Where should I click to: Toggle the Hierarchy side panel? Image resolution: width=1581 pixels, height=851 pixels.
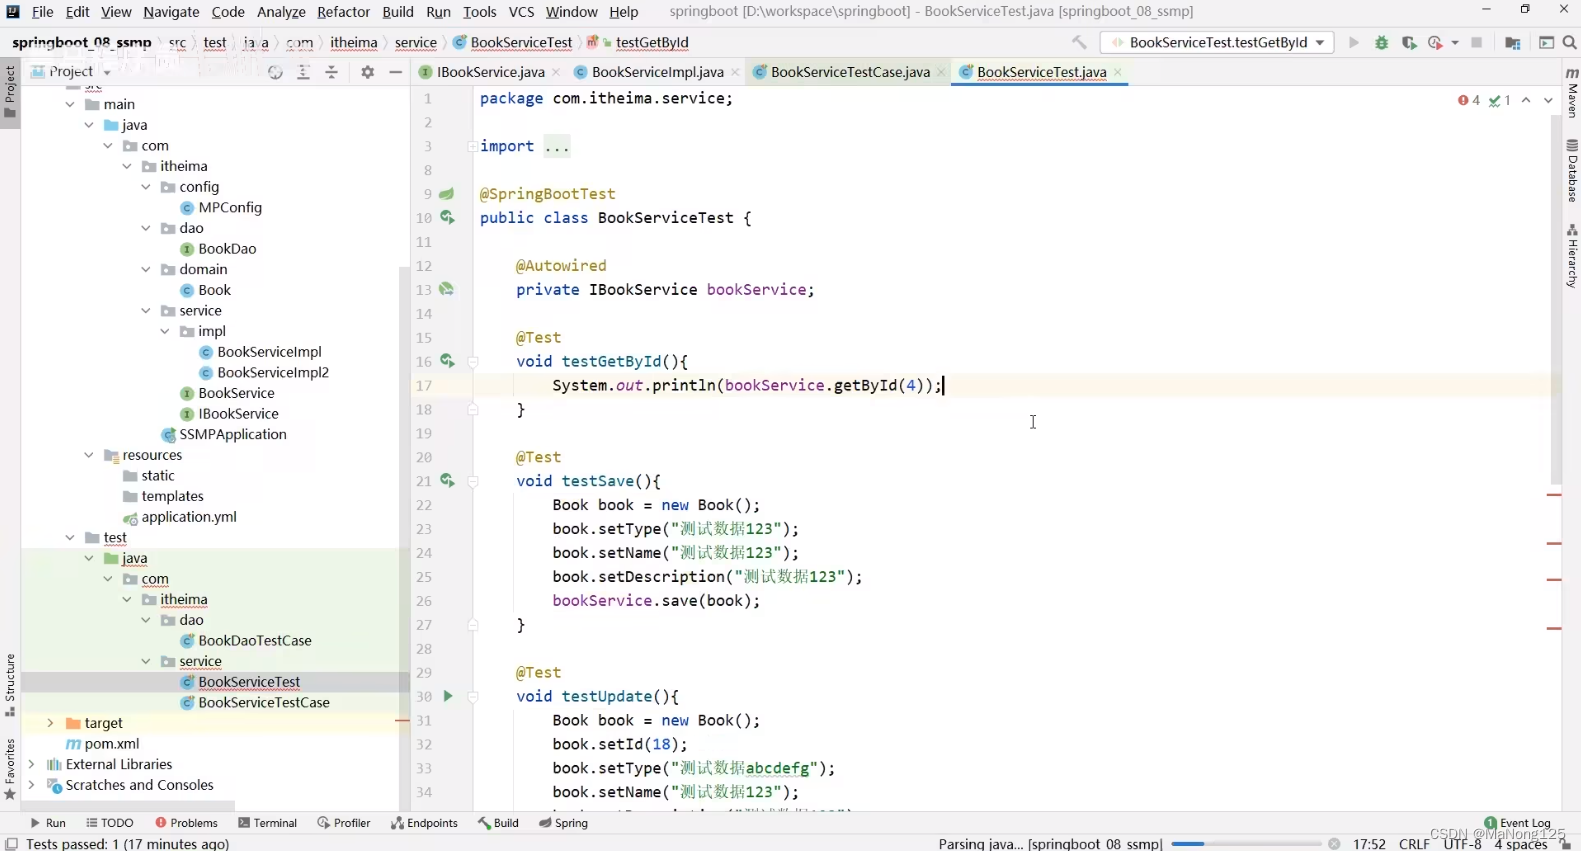(1572, 257)
